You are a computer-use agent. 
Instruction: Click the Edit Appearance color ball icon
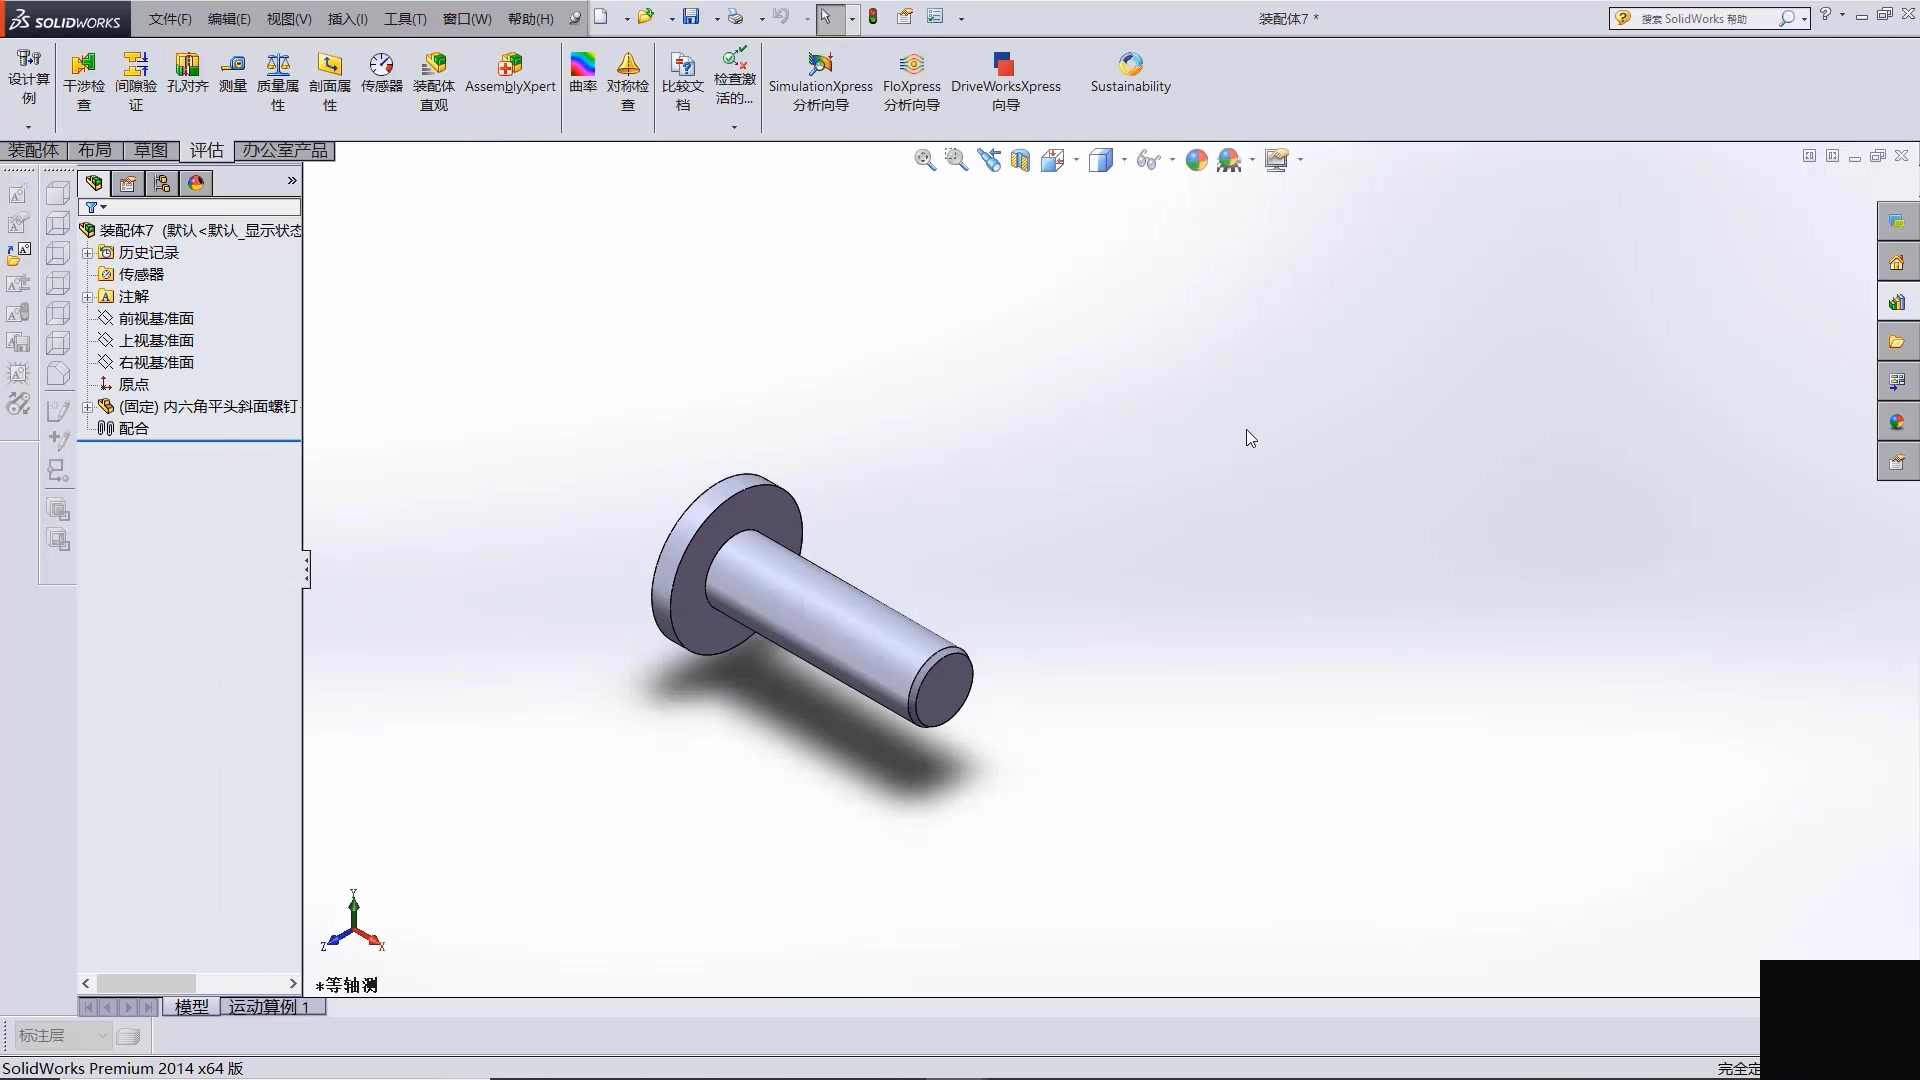pos(1196,160)
